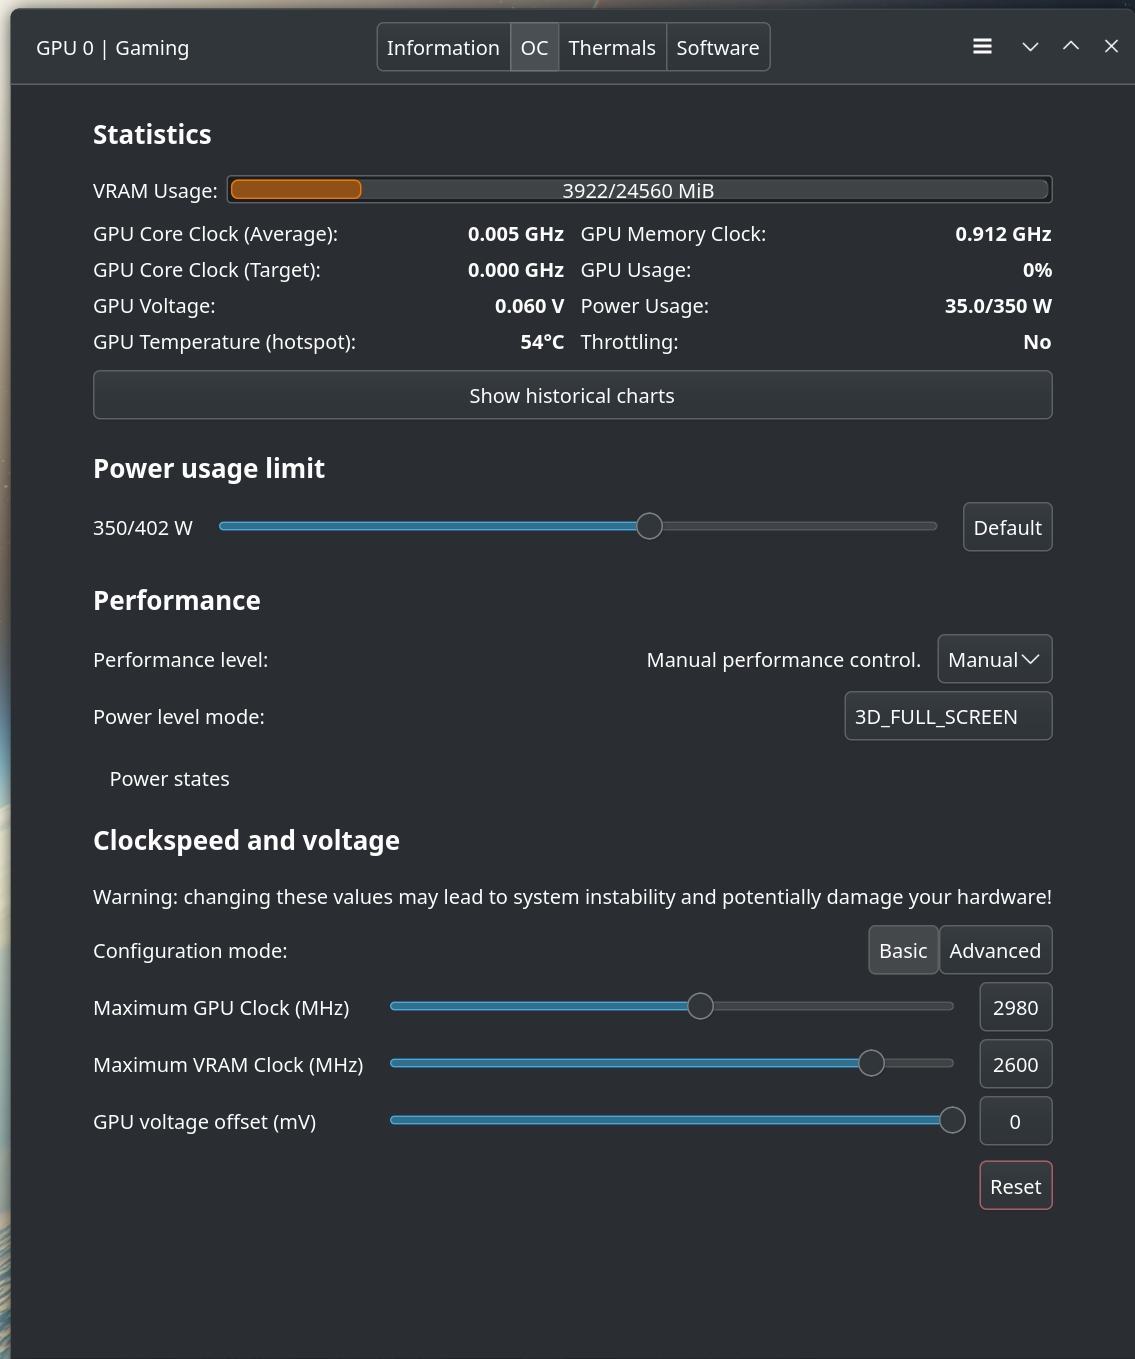Click the Maximum GPU Clock value field

pyautogui.click(x=1015, y=1008)
